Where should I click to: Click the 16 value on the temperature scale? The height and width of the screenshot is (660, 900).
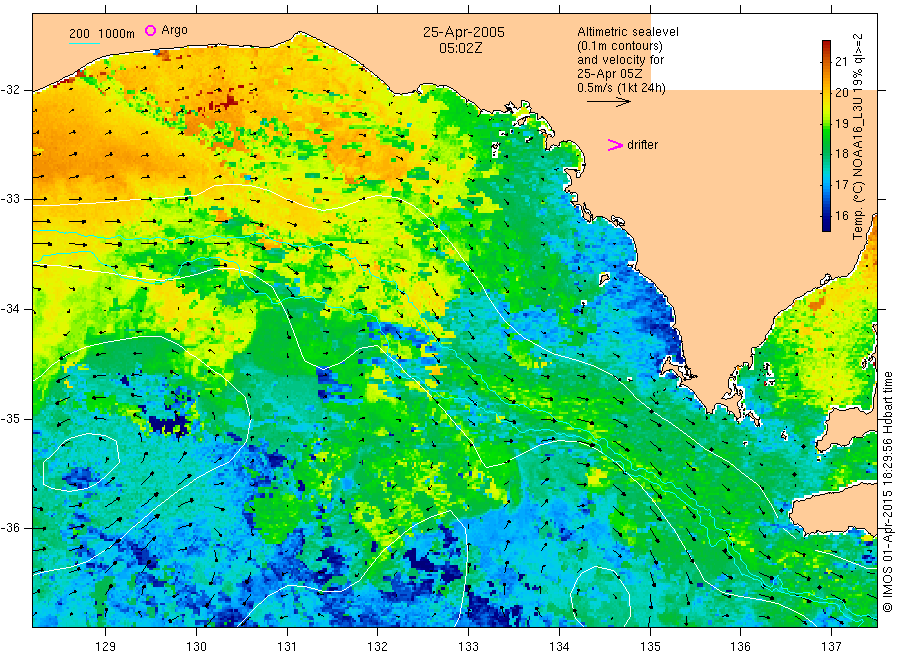(x=841, y=216)
